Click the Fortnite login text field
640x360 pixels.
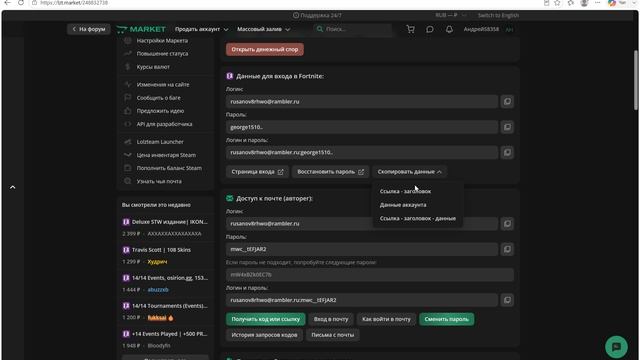click(x=362, y=102)
